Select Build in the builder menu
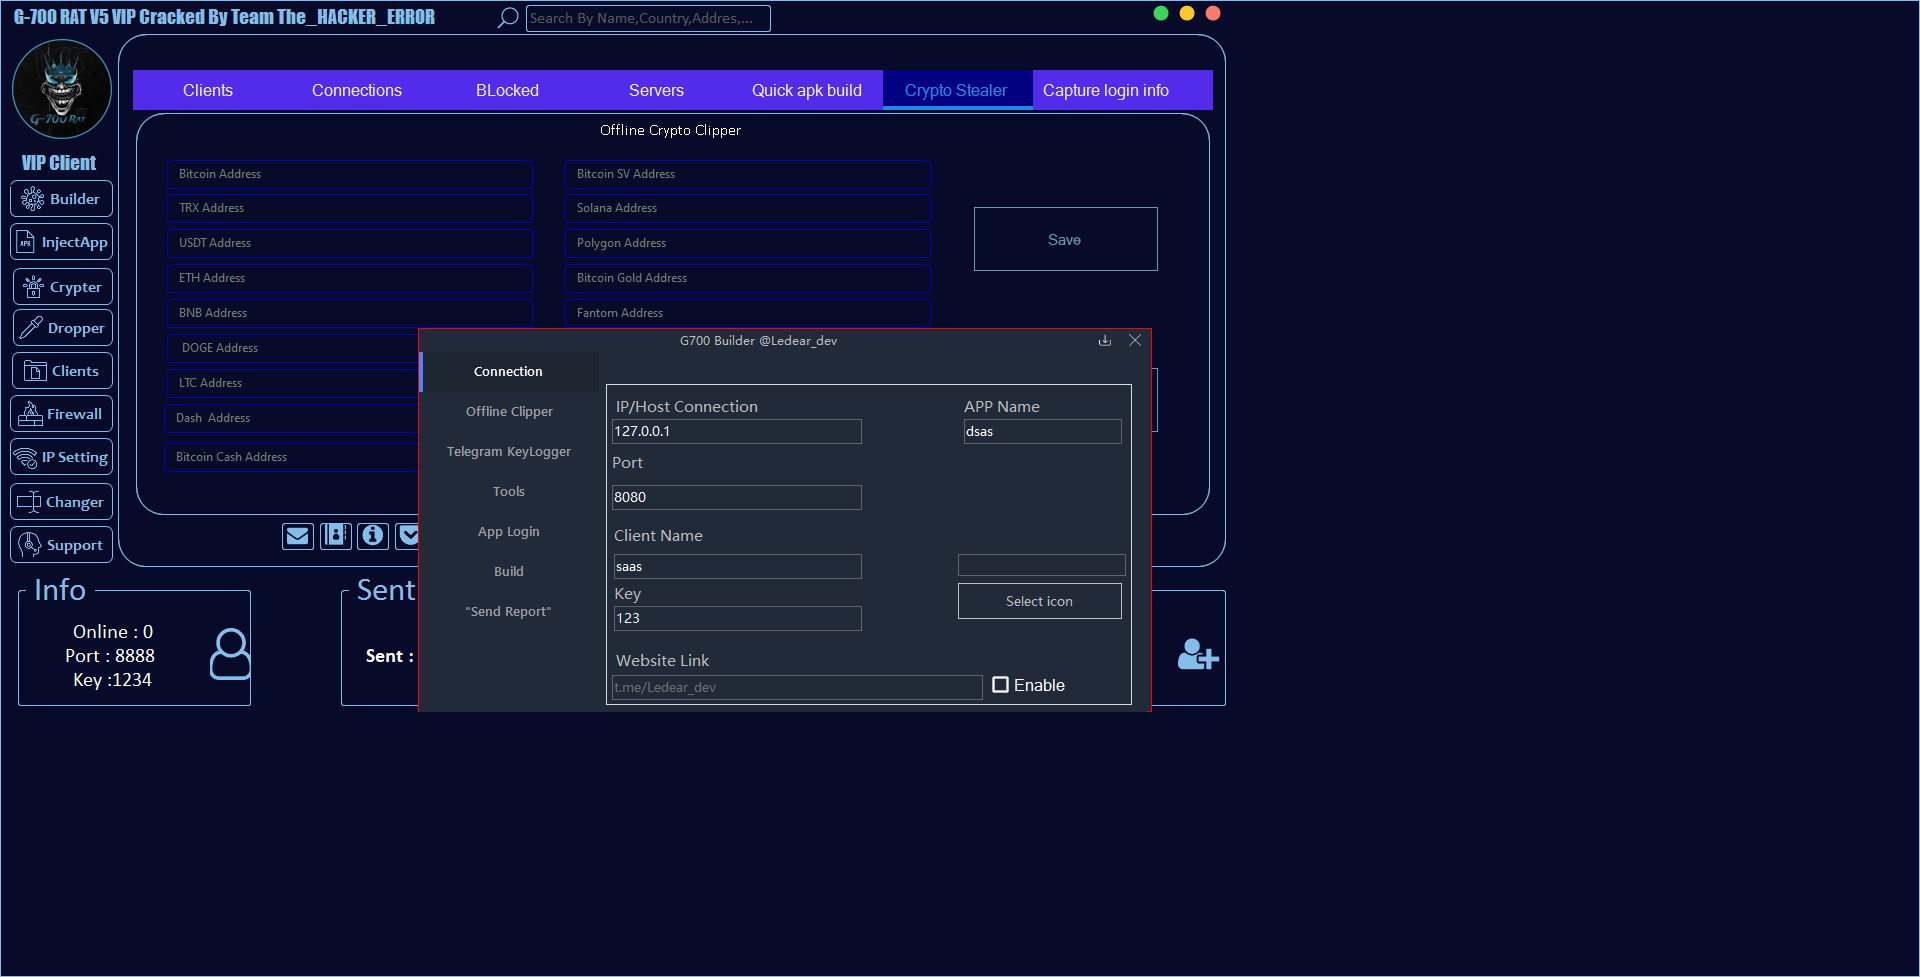 pyautogui.click(x=509, y=571)
